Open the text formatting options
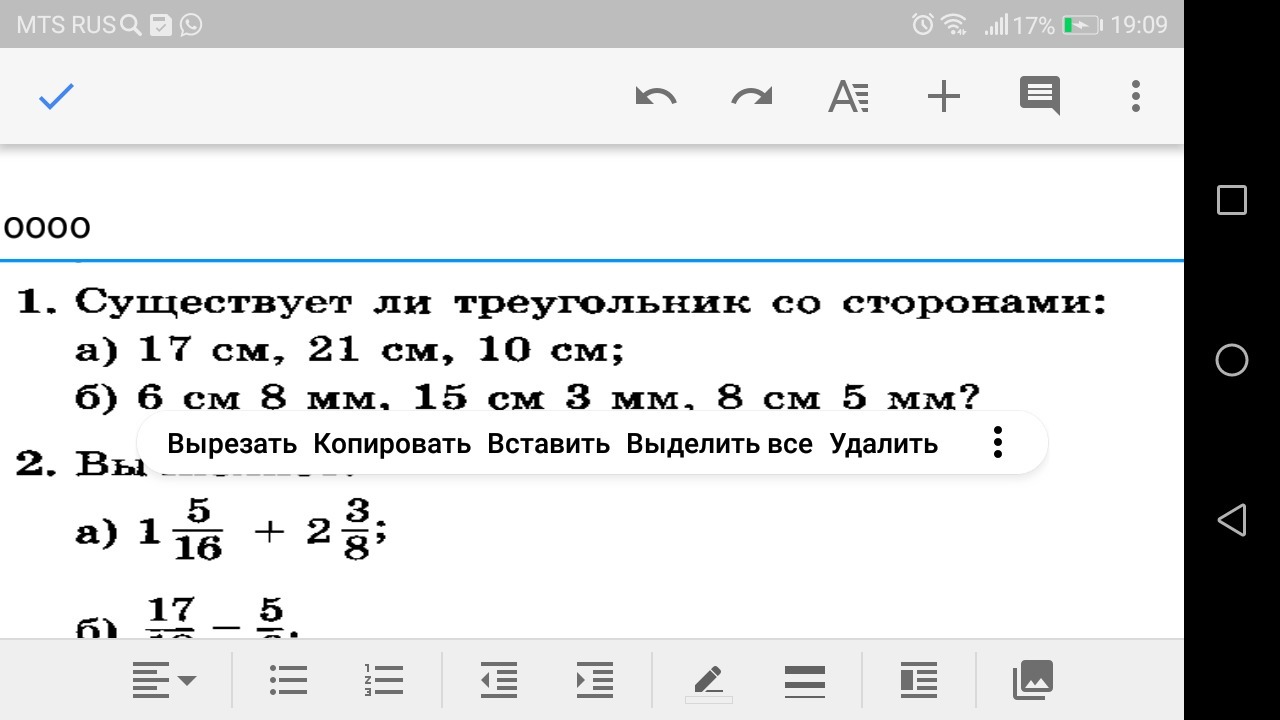This screenshot has width=1280, height=720. pyautogui.click(x=847, y=96)
